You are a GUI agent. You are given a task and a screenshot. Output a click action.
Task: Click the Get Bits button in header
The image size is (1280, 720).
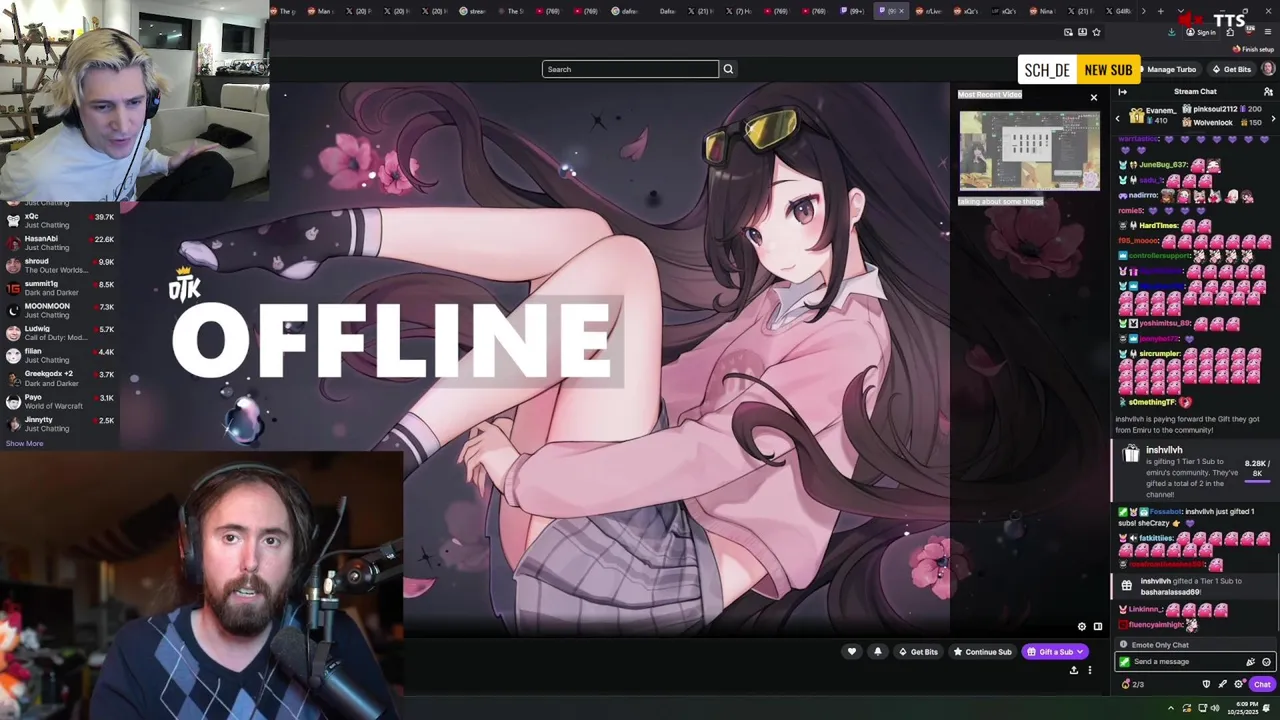tap(1231, 69)
